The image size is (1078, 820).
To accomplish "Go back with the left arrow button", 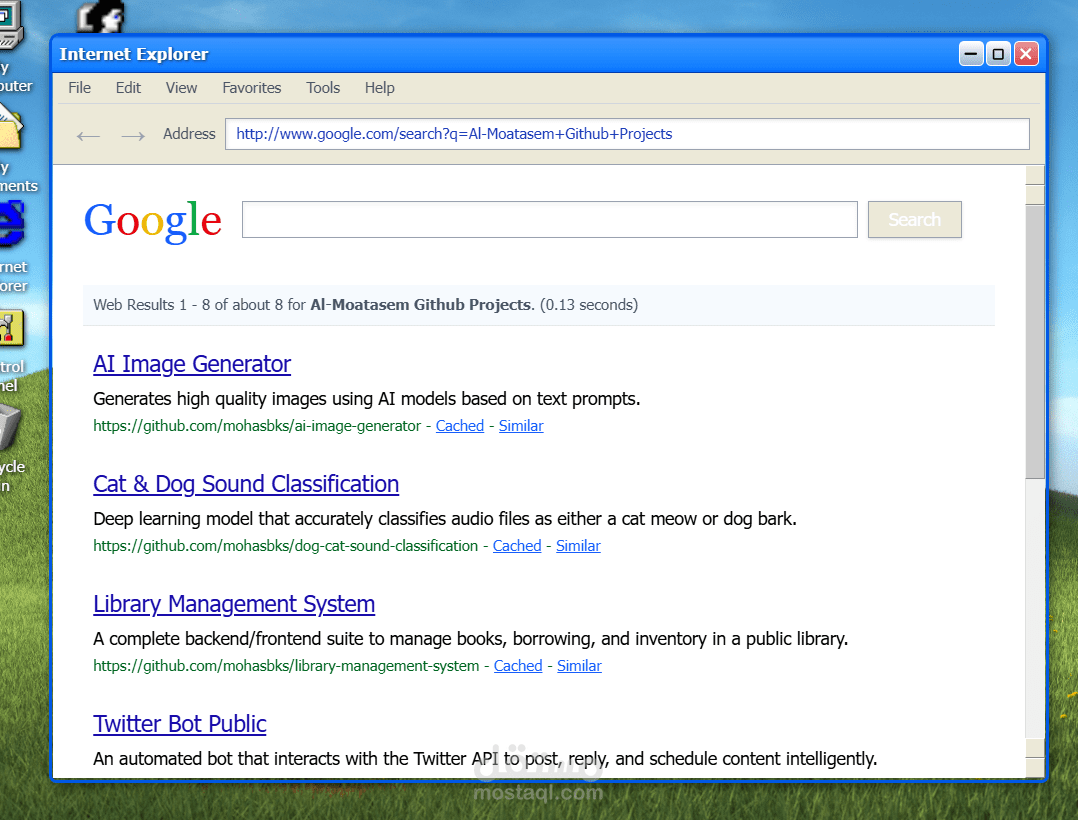I will point(88,135).
